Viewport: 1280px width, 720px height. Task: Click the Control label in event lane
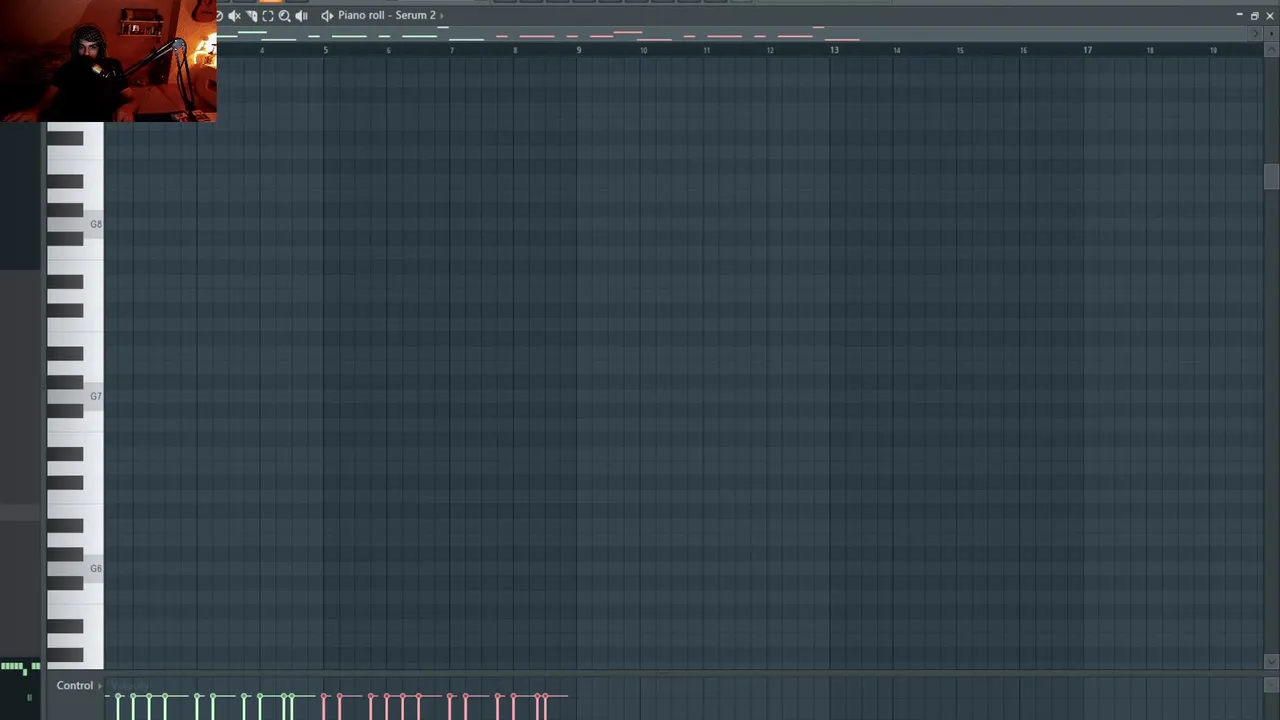tap(75, 686)
